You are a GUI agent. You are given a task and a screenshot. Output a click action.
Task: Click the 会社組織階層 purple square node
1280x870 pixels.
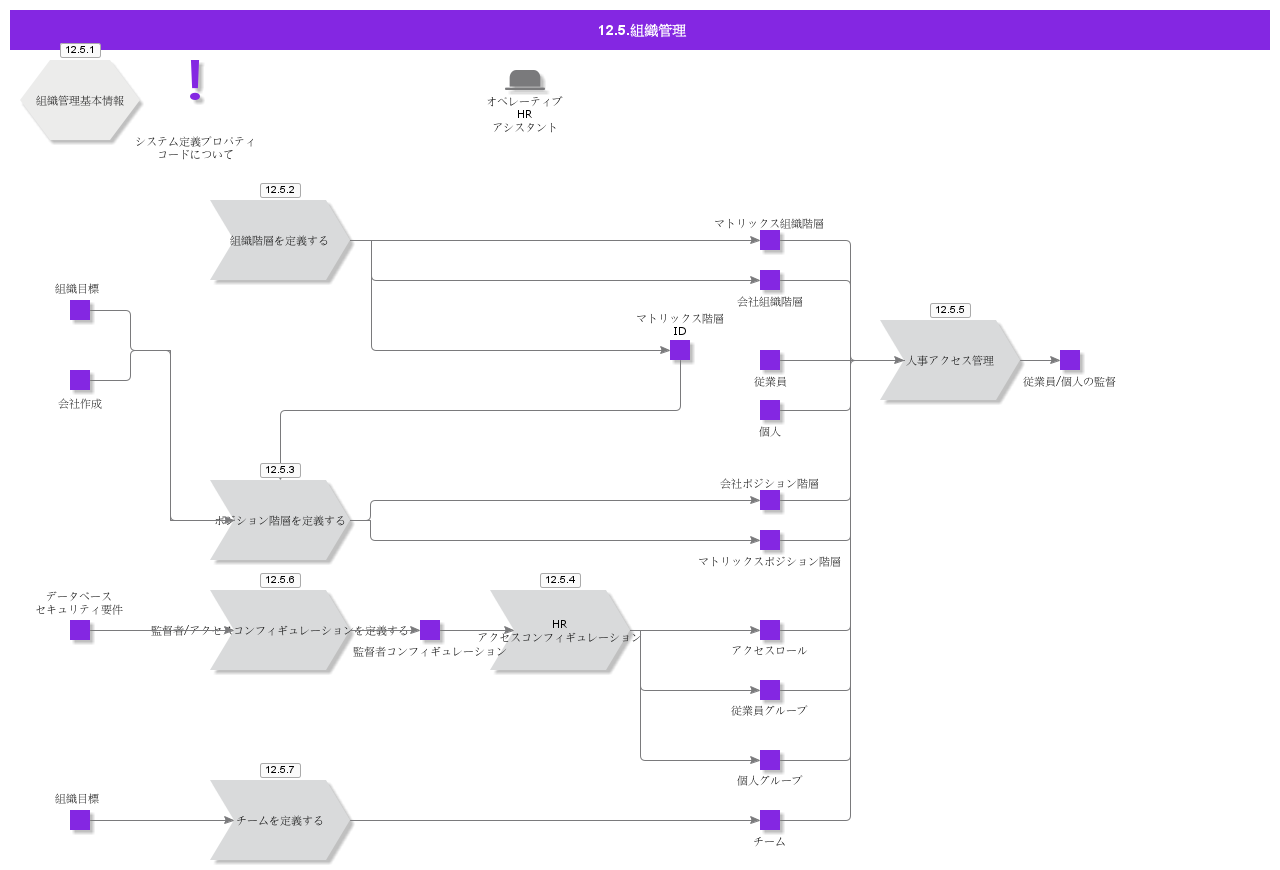pos(770,280)
